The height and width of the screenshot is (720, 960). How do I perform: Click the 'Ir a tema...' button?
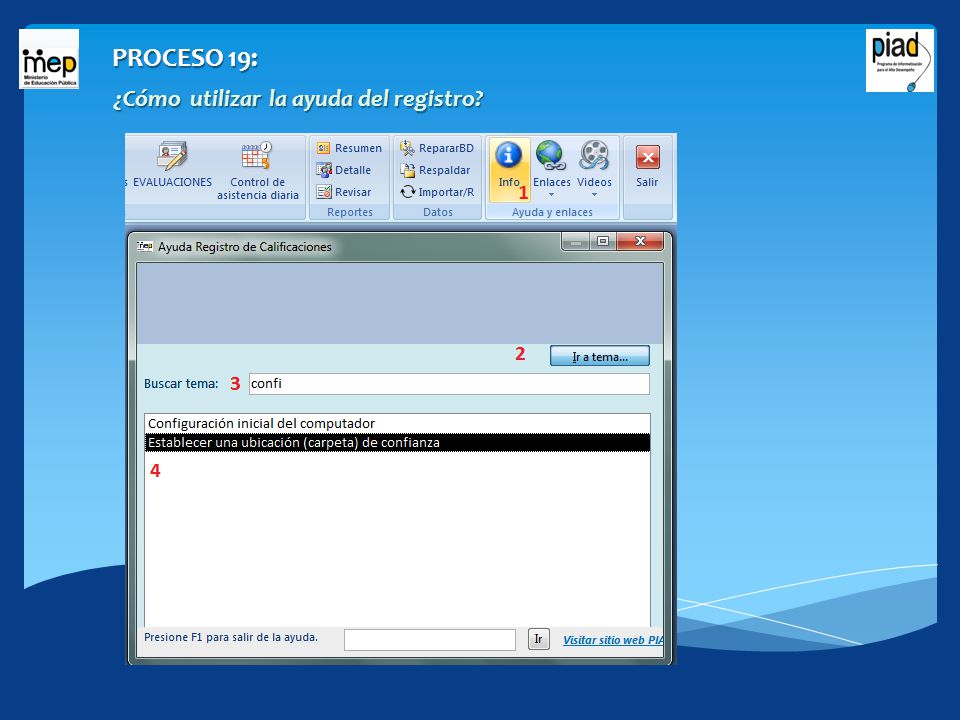599,356
